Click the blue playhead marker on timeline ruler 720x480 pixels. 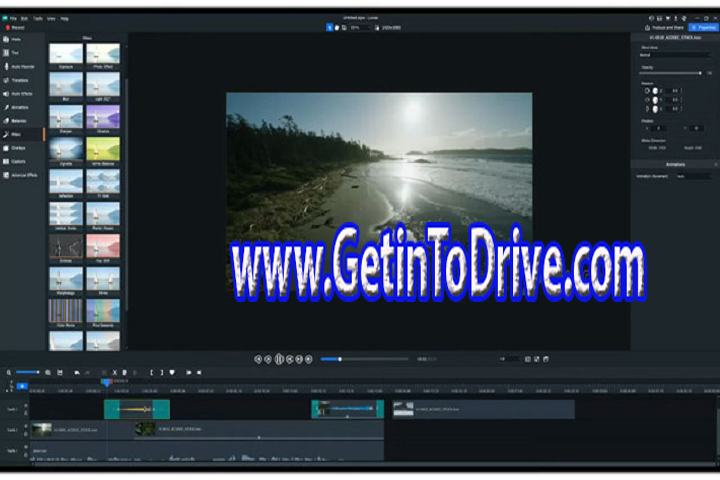(x=107, y=382)
